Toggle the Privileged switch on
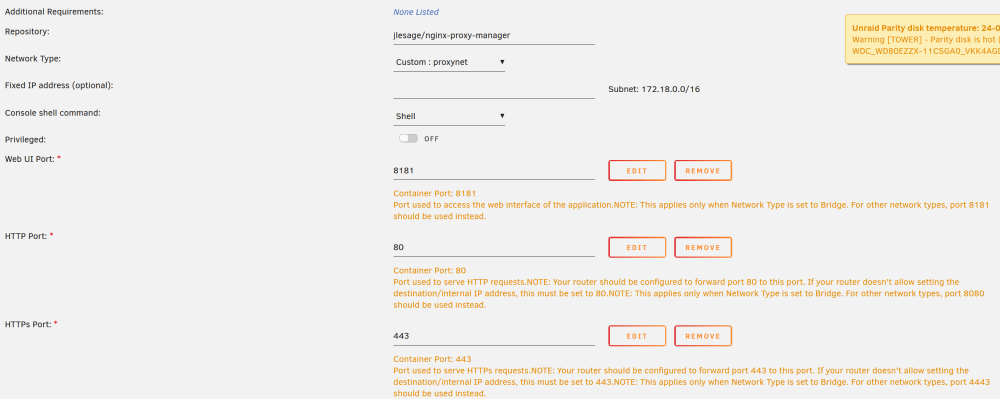Screen dimensions: 1000x399 pyautogui.click(x=408, y=138)
